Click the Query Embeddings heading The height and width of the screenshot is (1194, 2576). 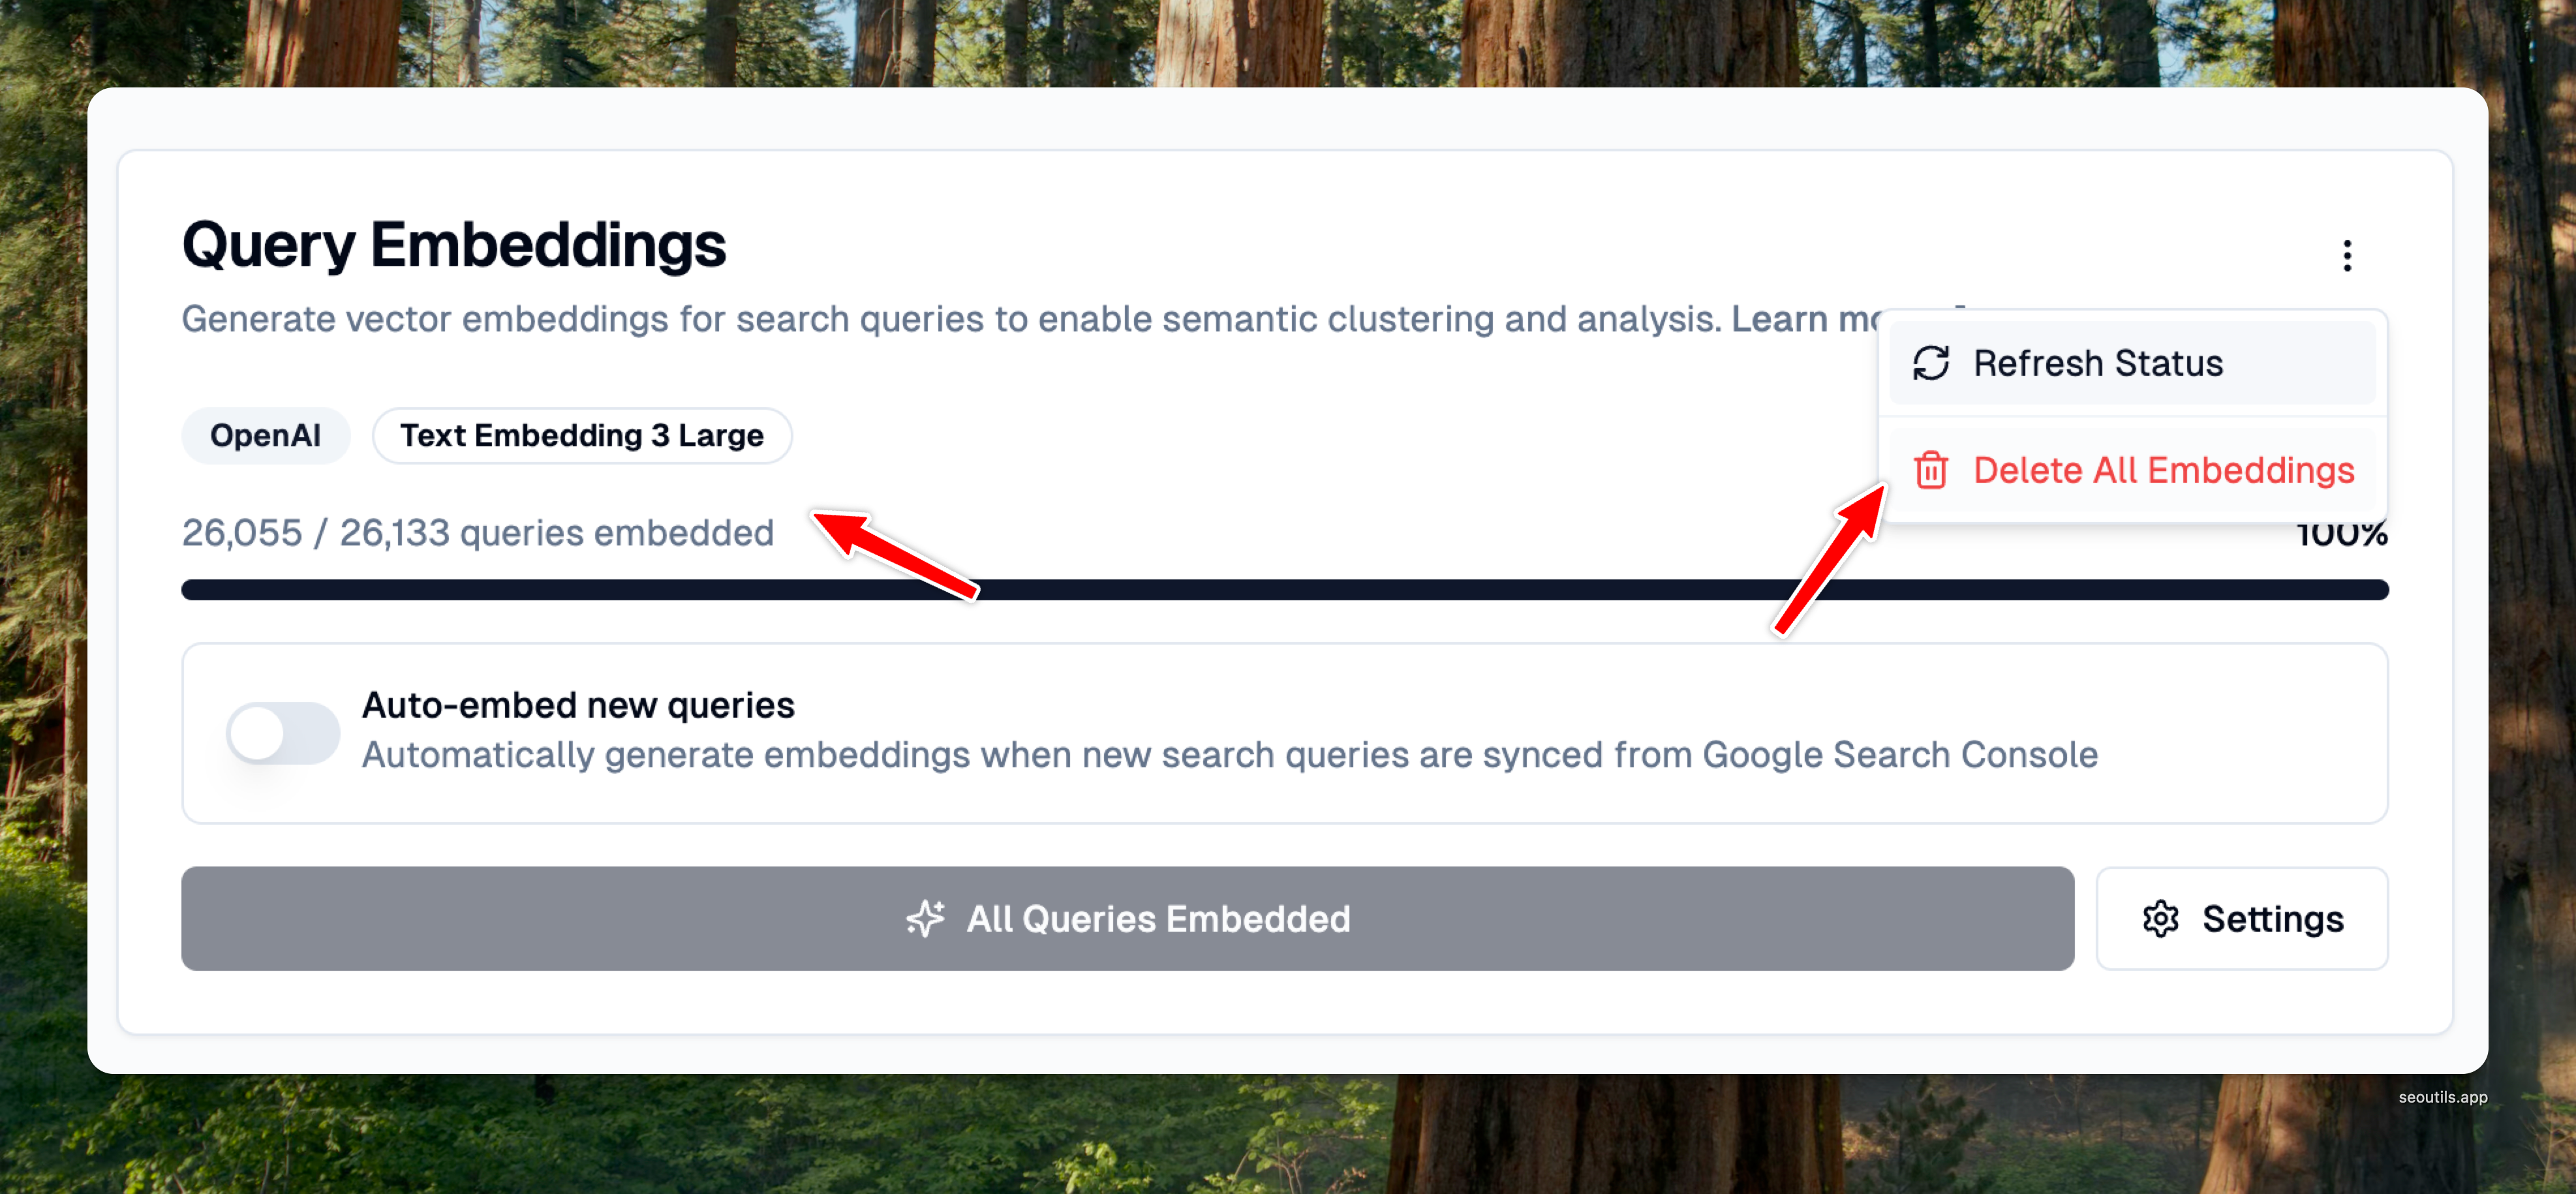(x=454, y=245)
